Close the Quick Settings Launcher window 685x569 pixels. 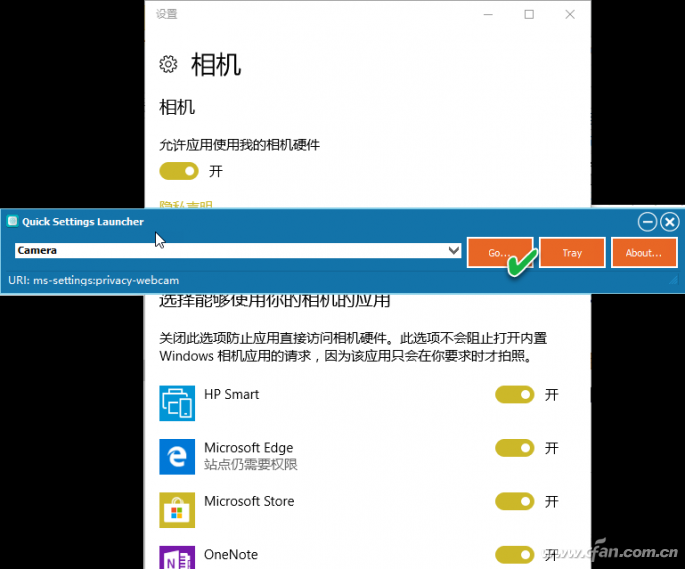(x=670, y=222)
